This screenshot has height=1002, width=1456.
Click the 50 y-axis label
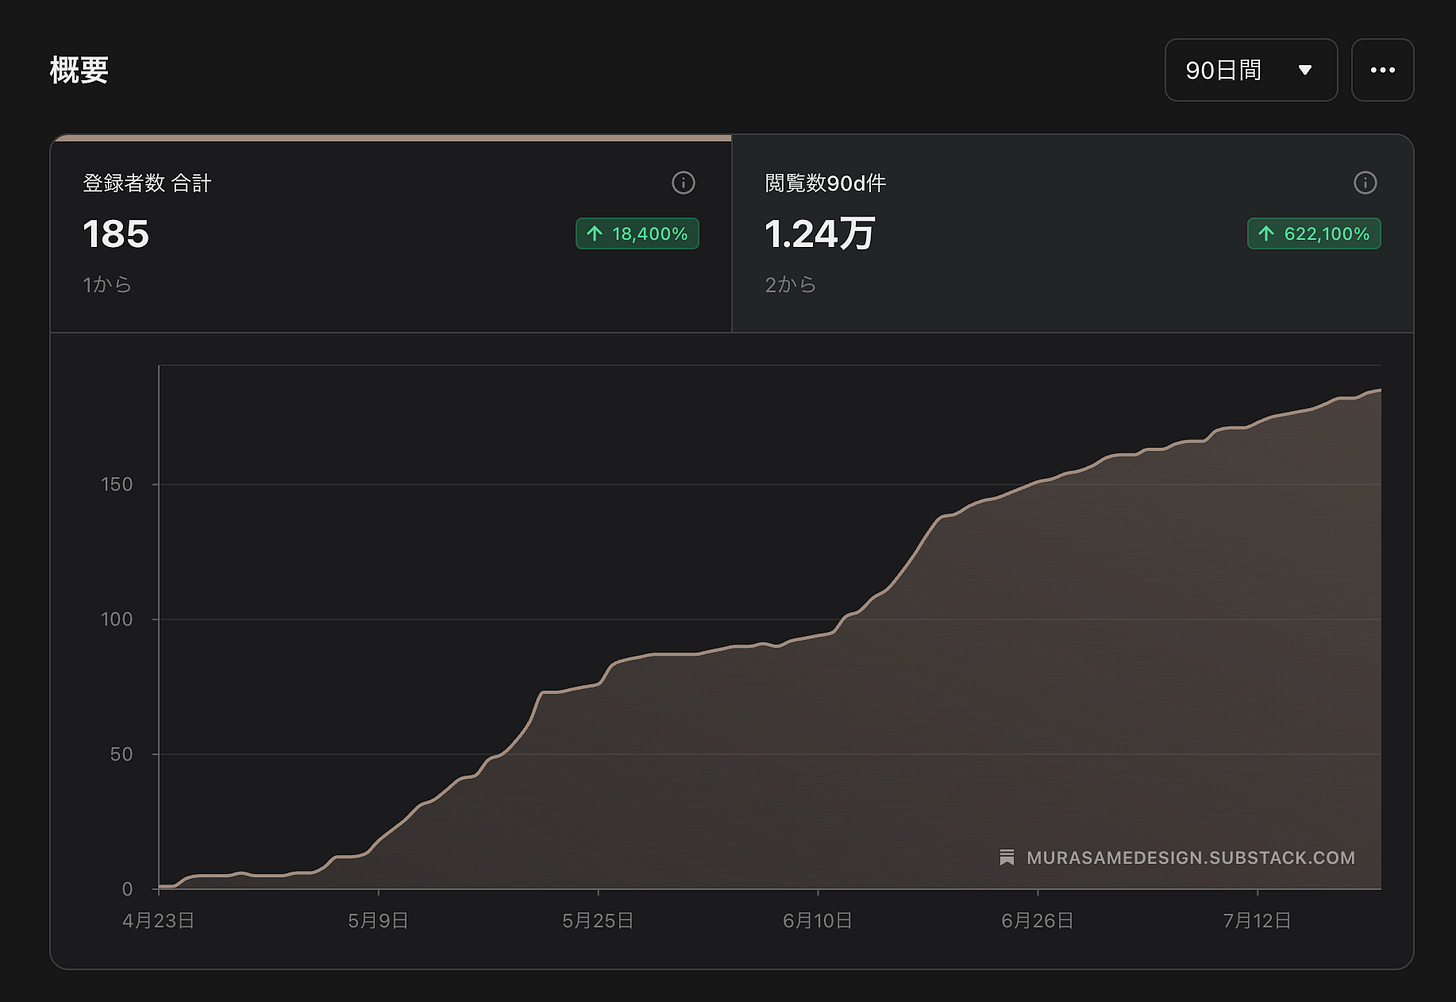coord(121,754)
